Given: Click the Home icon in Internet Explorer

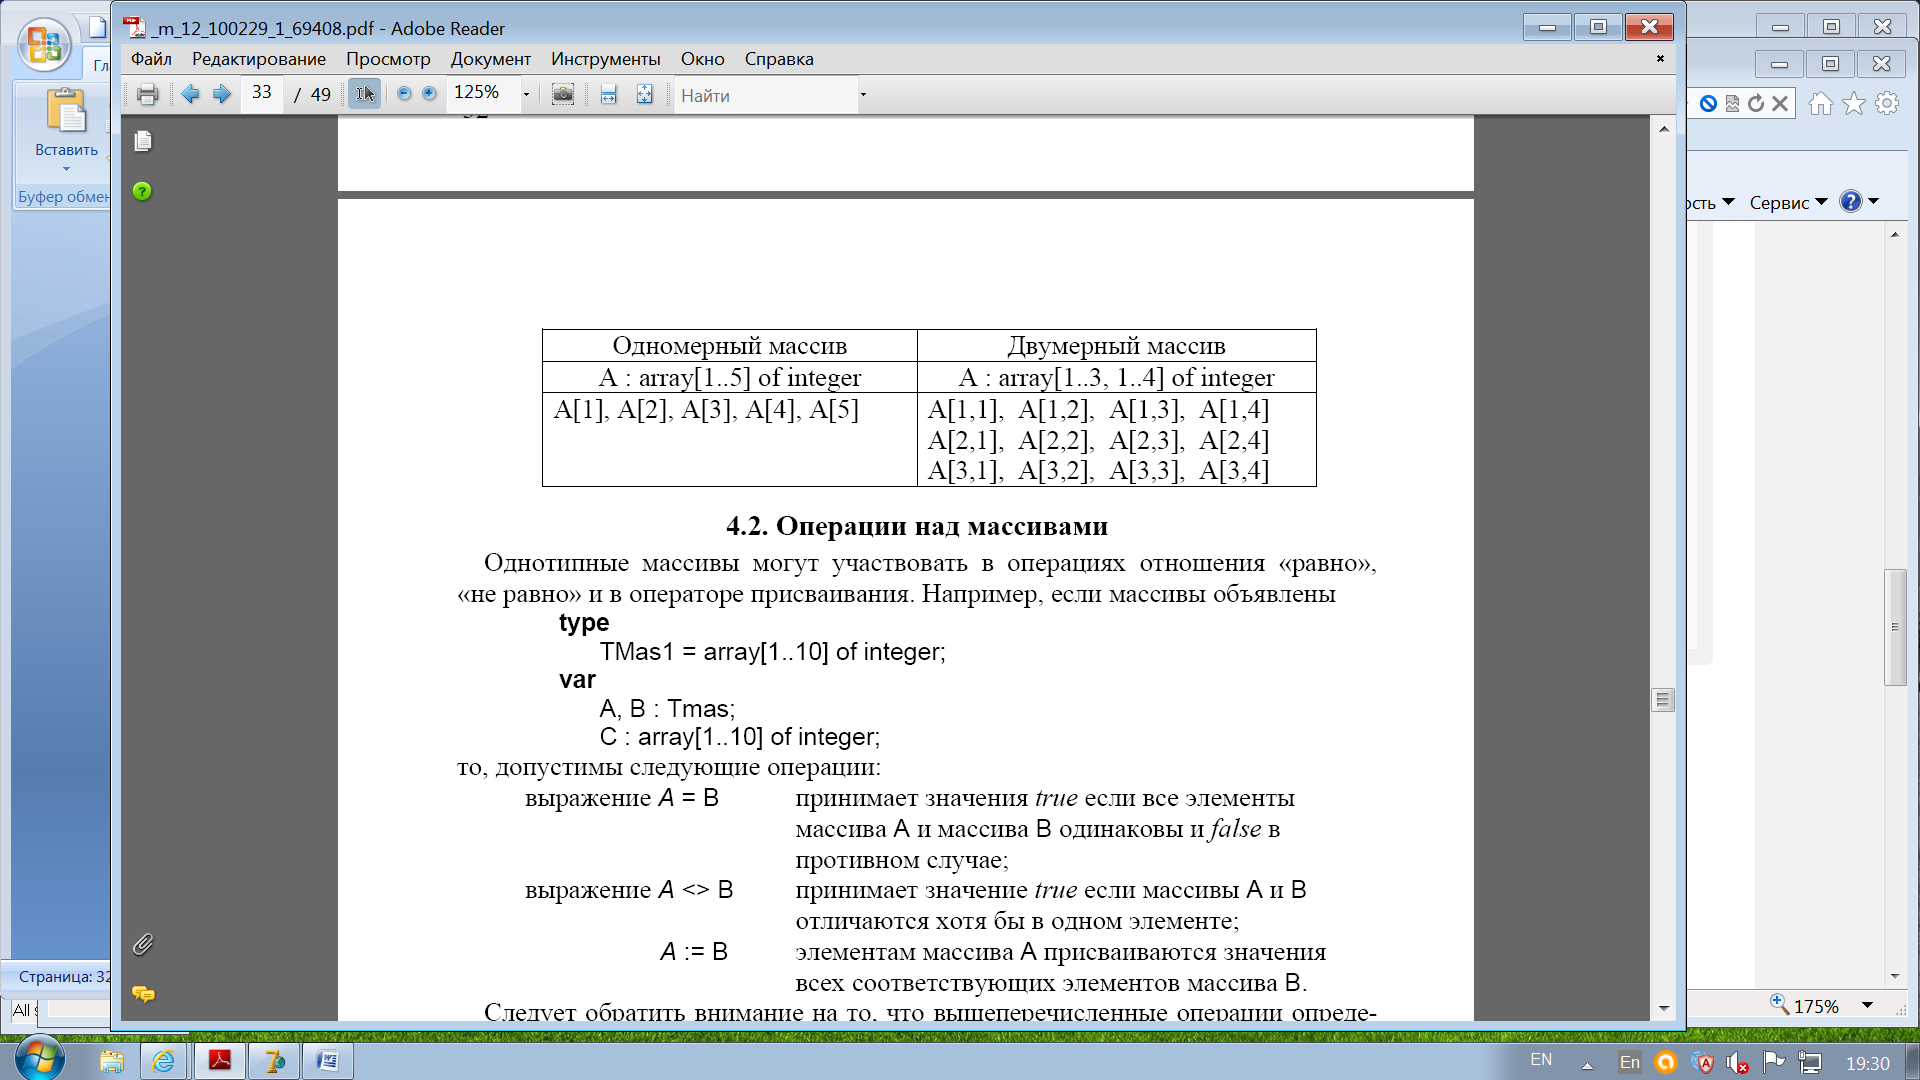Looking at the screenshot, I should 1821,103.
